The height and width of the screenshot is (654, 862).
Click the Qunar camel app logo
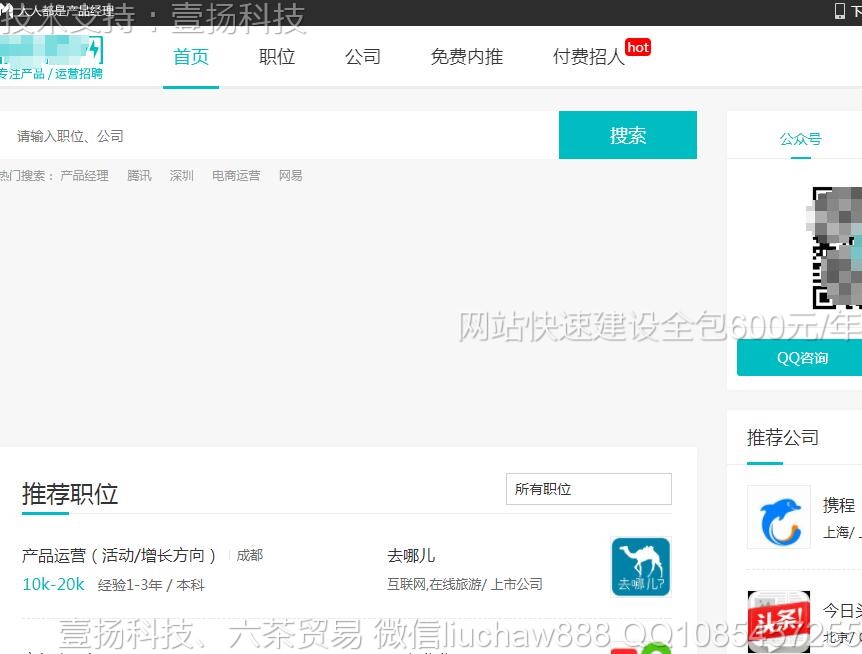(x=640, y=566)
